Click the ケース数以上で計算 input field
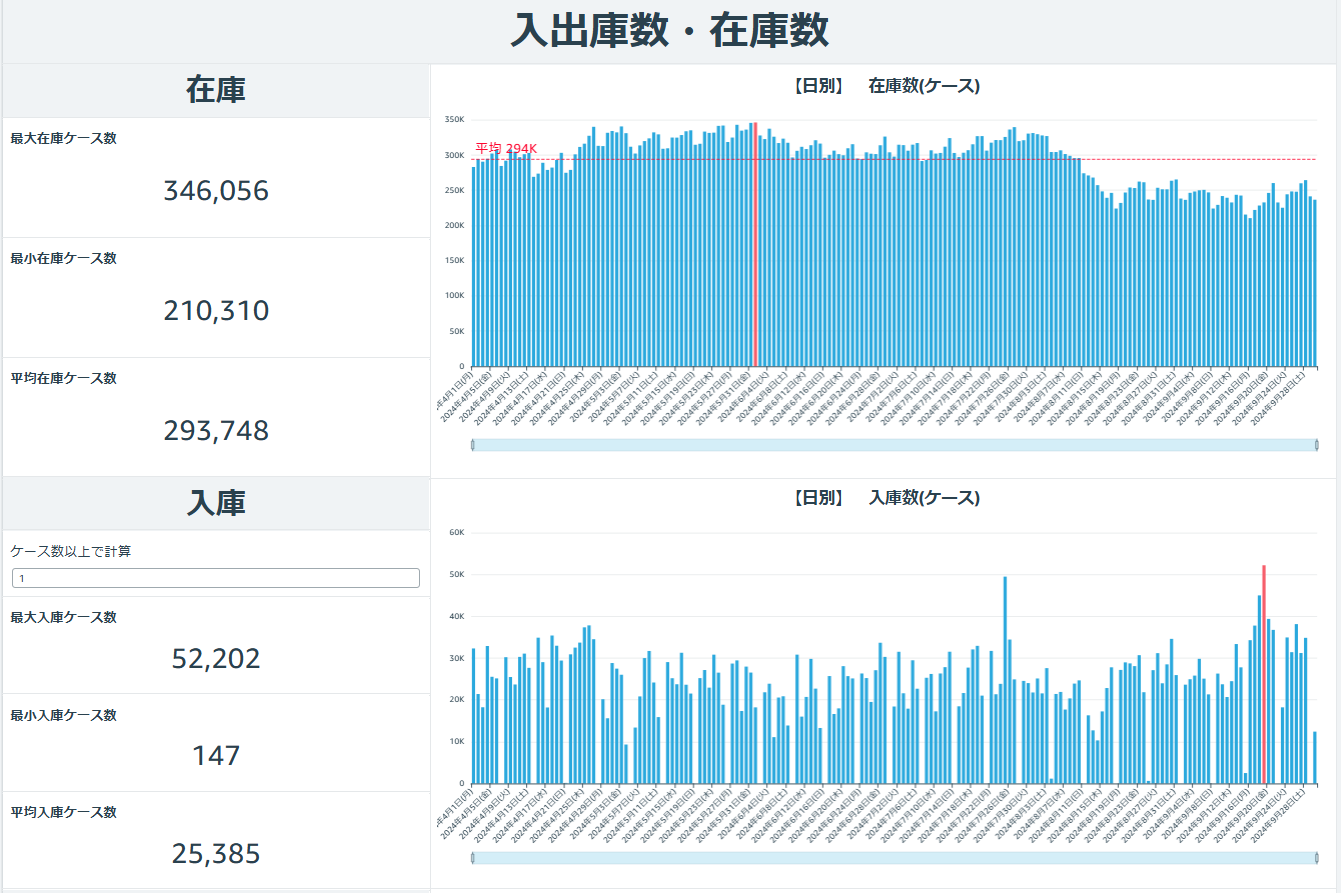The height and width of the screenshot is (893, 1341). (x=215, y=578)
